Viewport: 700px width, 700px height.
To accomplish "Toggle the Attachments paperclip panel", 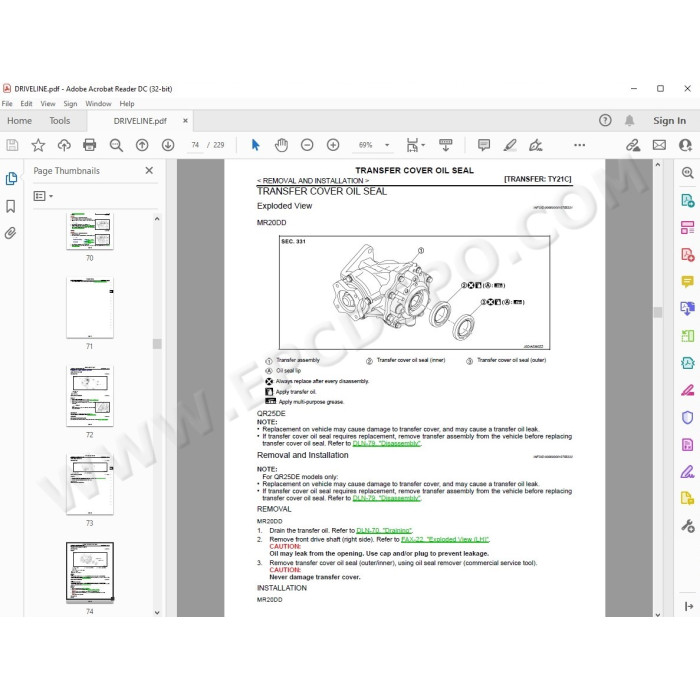I will (11, 233).
